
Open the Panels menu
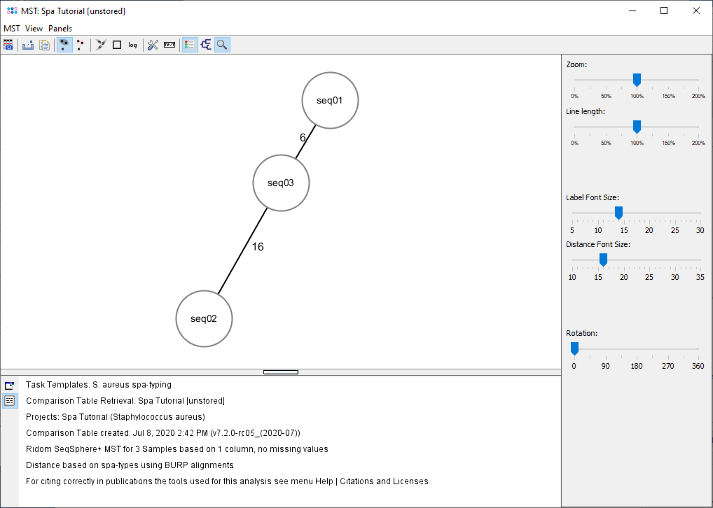(60, 28)
